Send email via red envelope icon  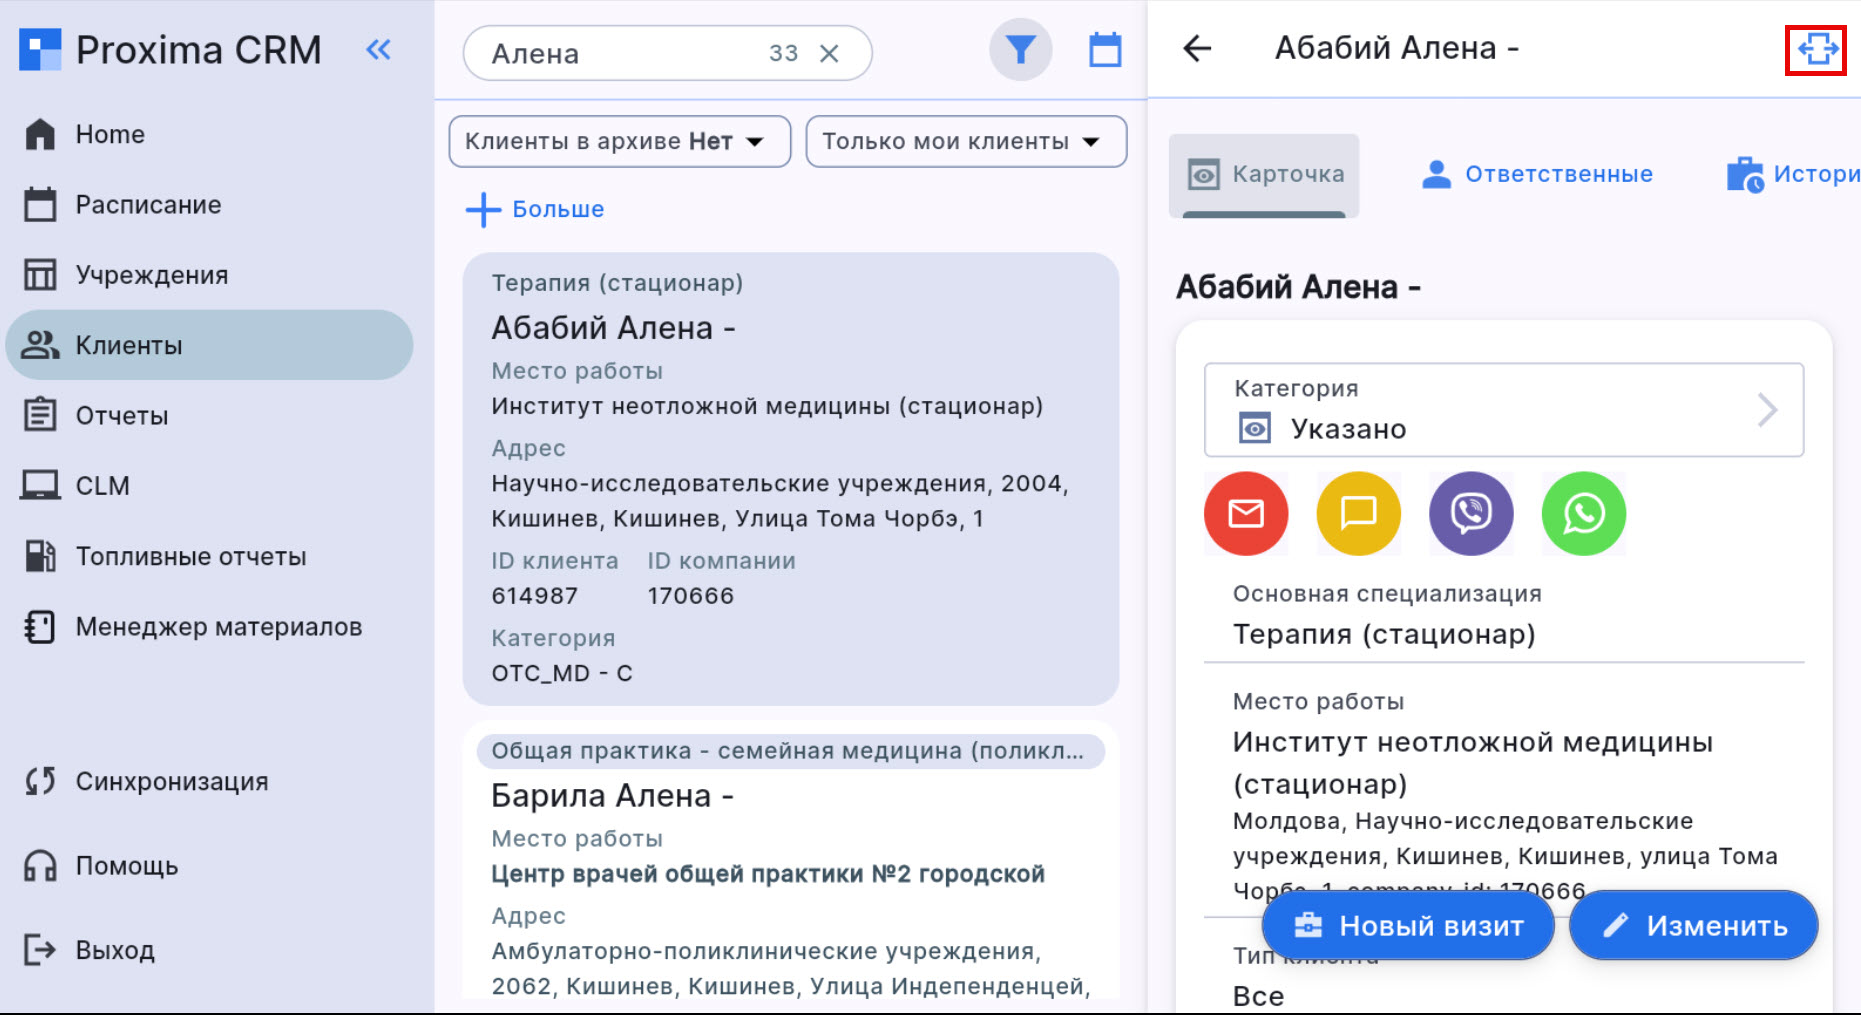[1246, 514]
